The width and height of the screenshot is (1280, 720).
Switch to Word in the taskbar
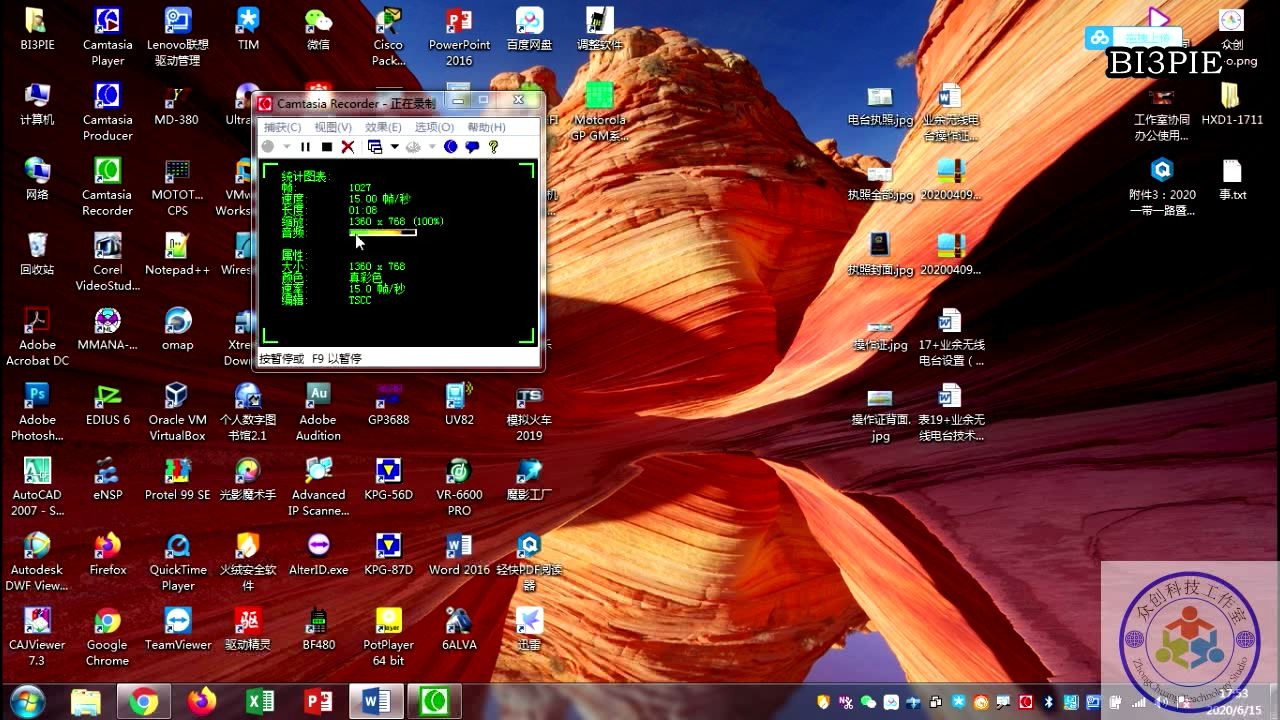point(376,702)
